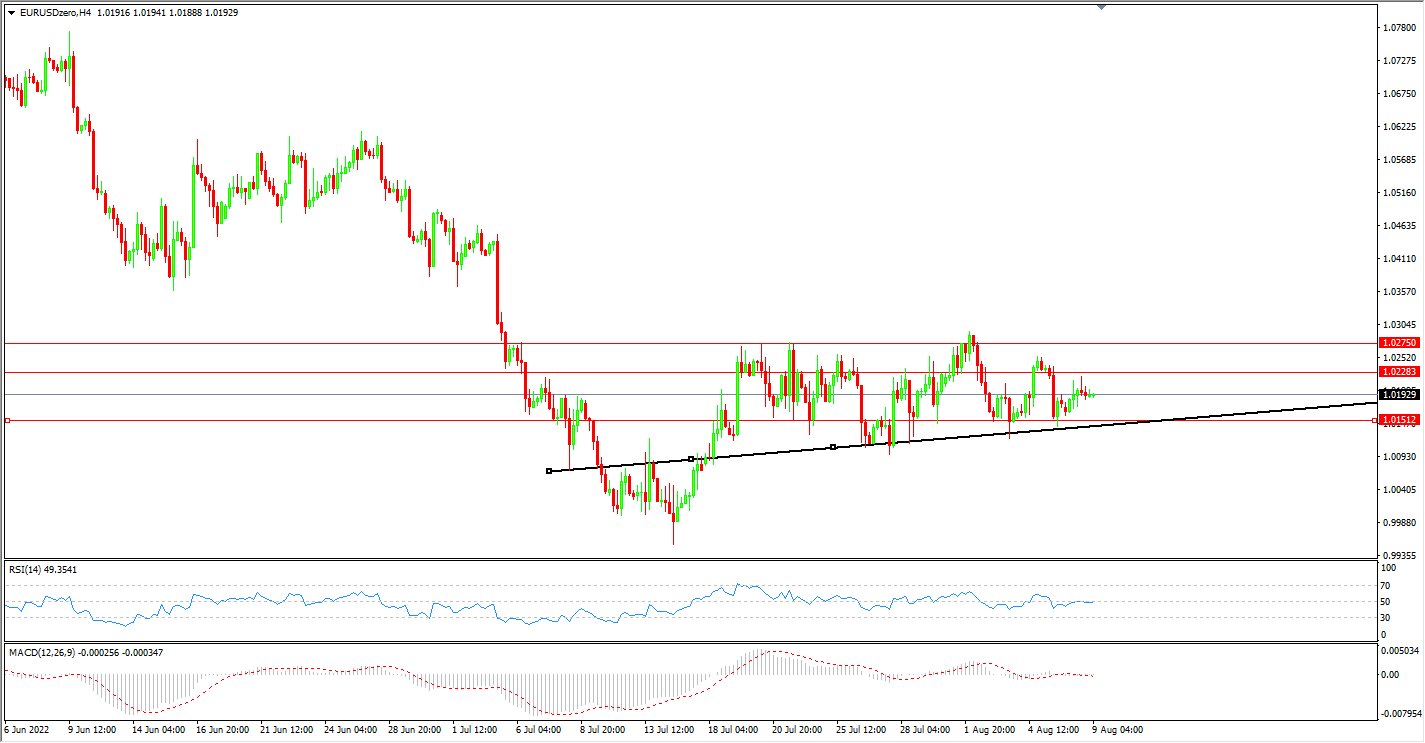Click the left handle of the 1.01512 line
This screenshot has height=743, width=1425.
pyautogui.click(x=7, y=421)
